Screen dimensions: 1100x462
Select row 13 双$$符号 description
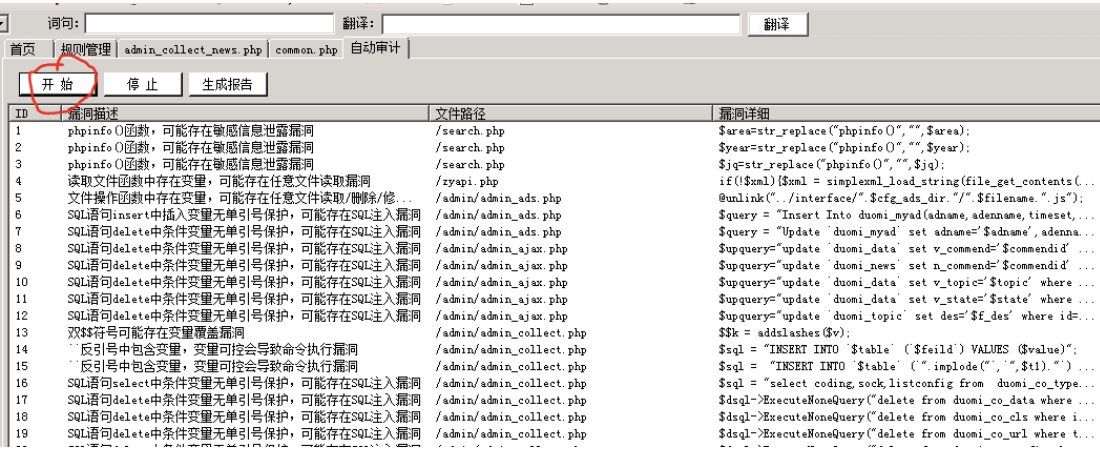tap(156, 332)
